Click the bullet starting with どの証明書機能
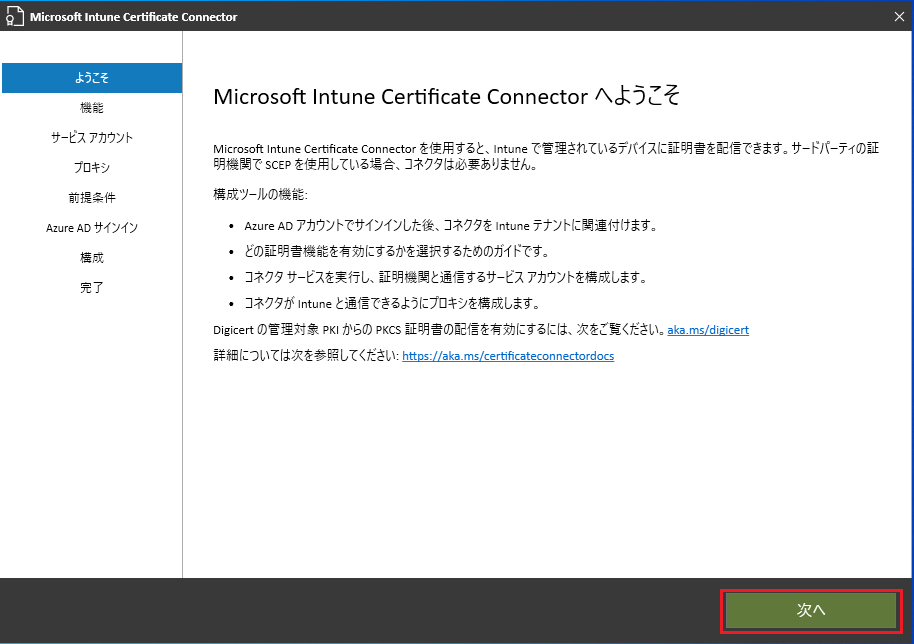The height and width of the screenshot is (644, 914). pos(397,252)
